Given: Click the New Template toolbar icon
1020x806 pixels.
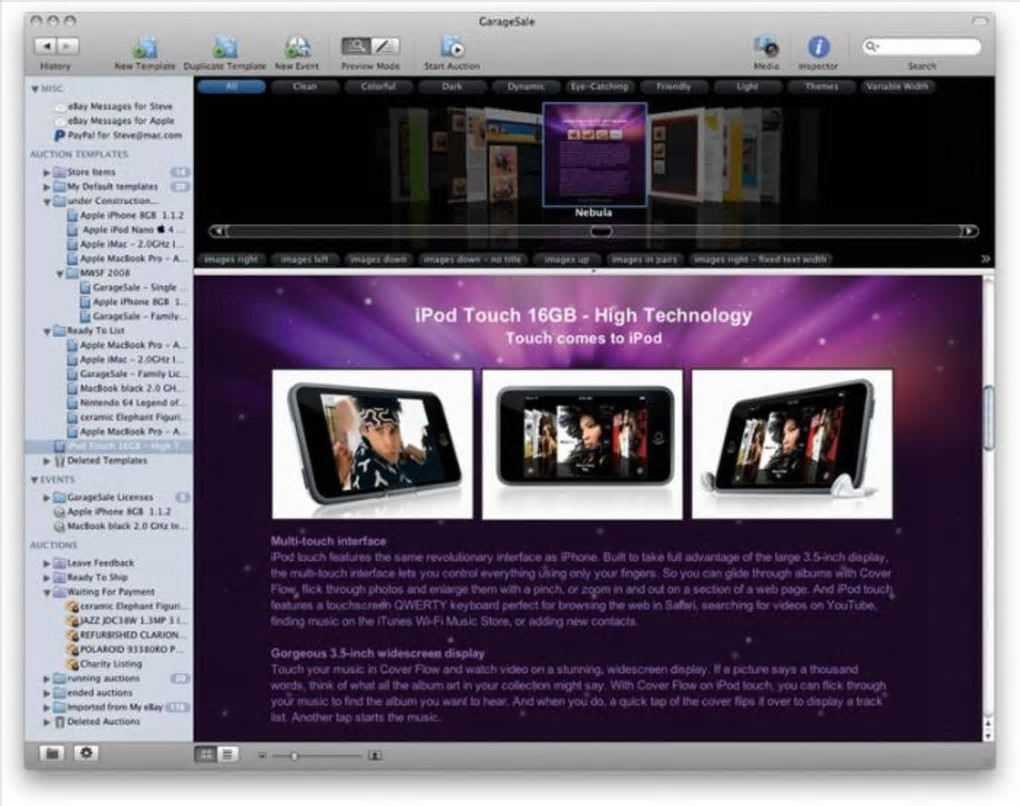Looking at the screenshot, I should click(146, 47).
